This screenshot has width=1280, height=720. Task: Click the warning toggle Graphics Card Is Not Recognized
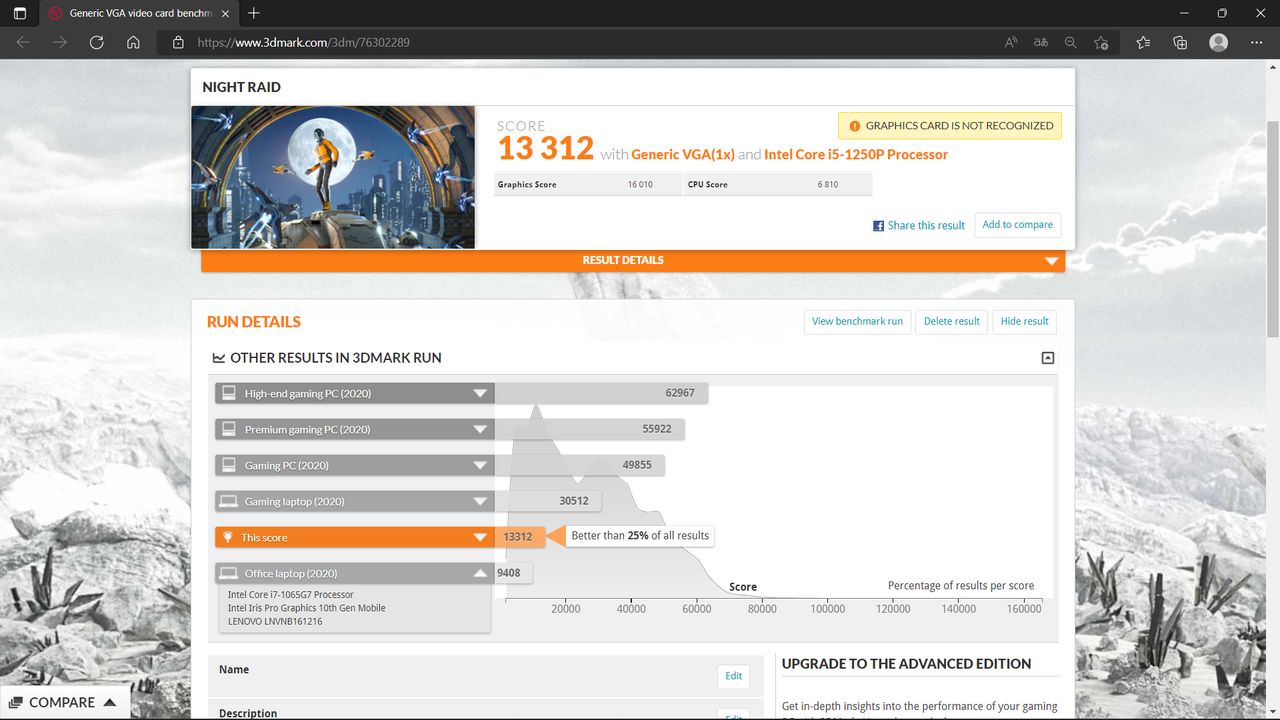pyautogui.click(x=949, y=125)
